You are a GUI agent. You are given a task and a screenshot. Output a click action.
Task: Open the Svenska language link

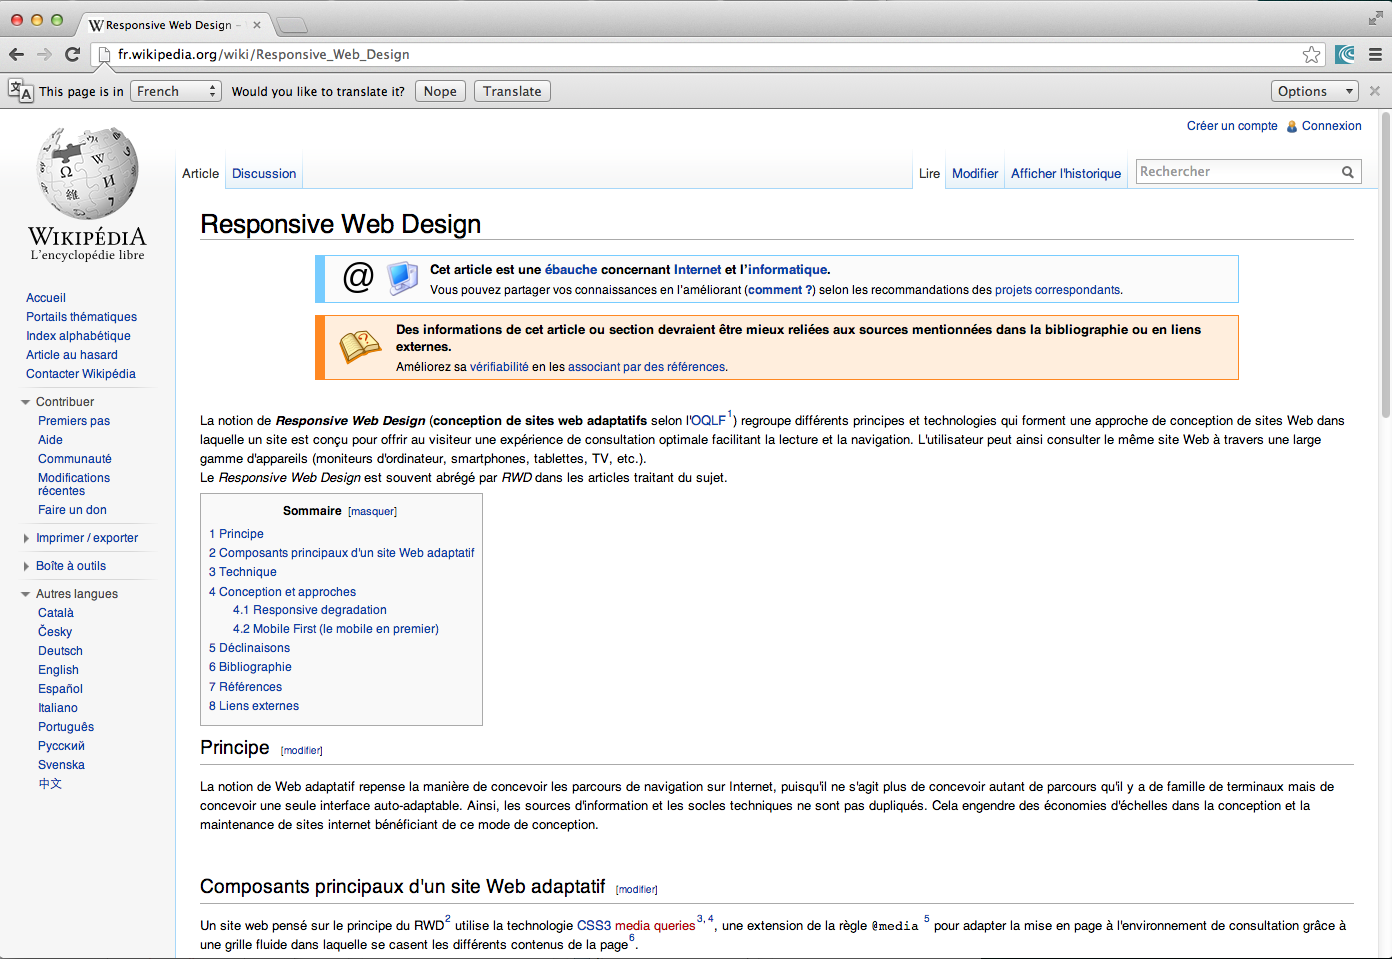pyautogui.click(x=61, y=765)
